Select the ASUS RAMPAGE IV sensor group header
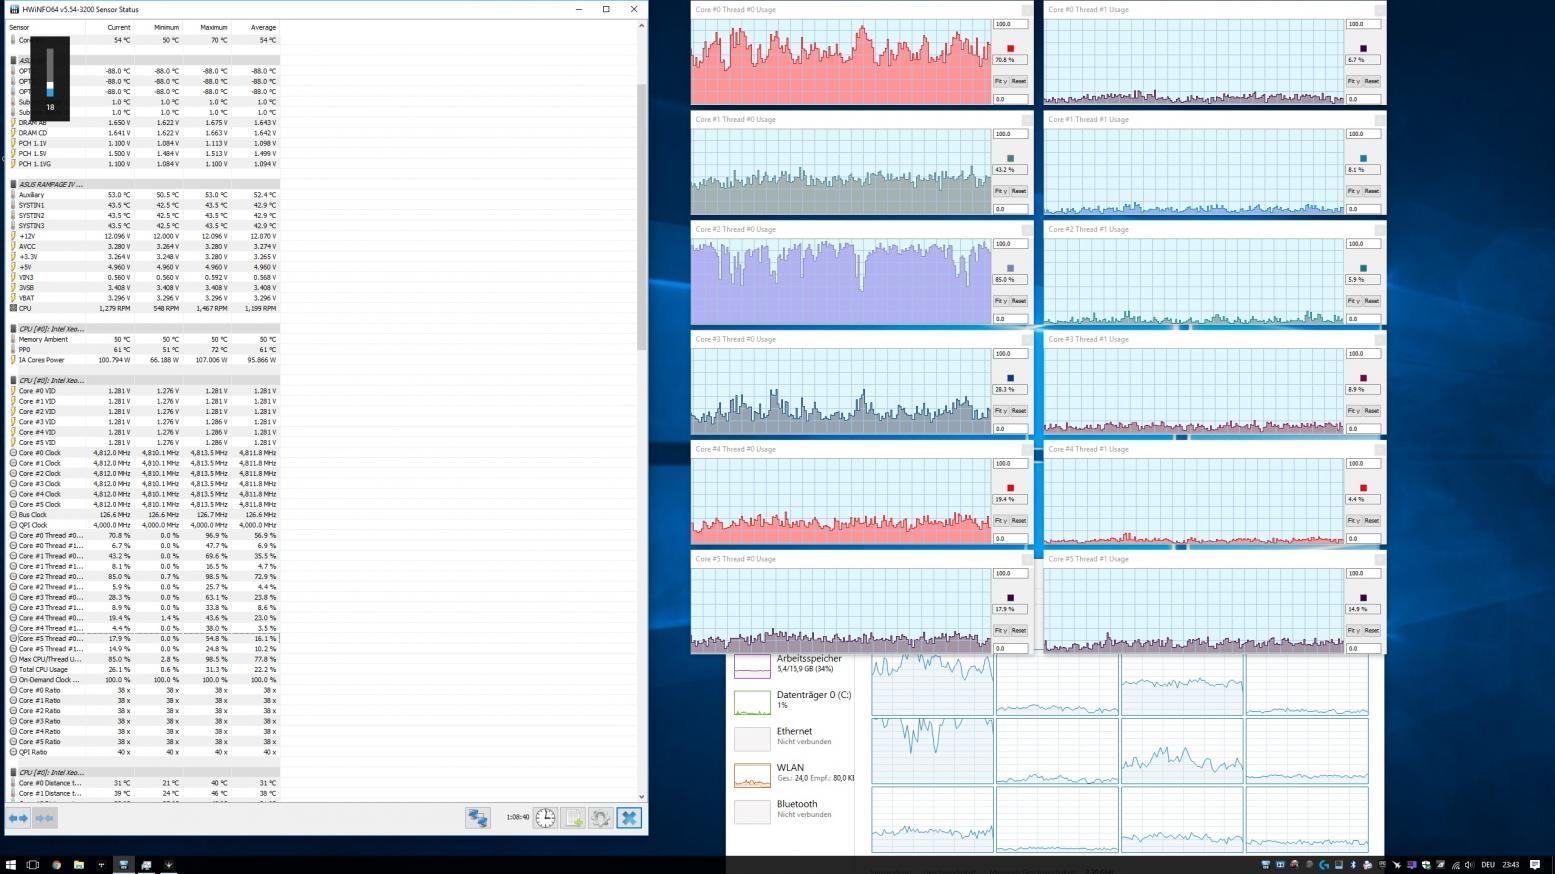 (x=143, y=184)
